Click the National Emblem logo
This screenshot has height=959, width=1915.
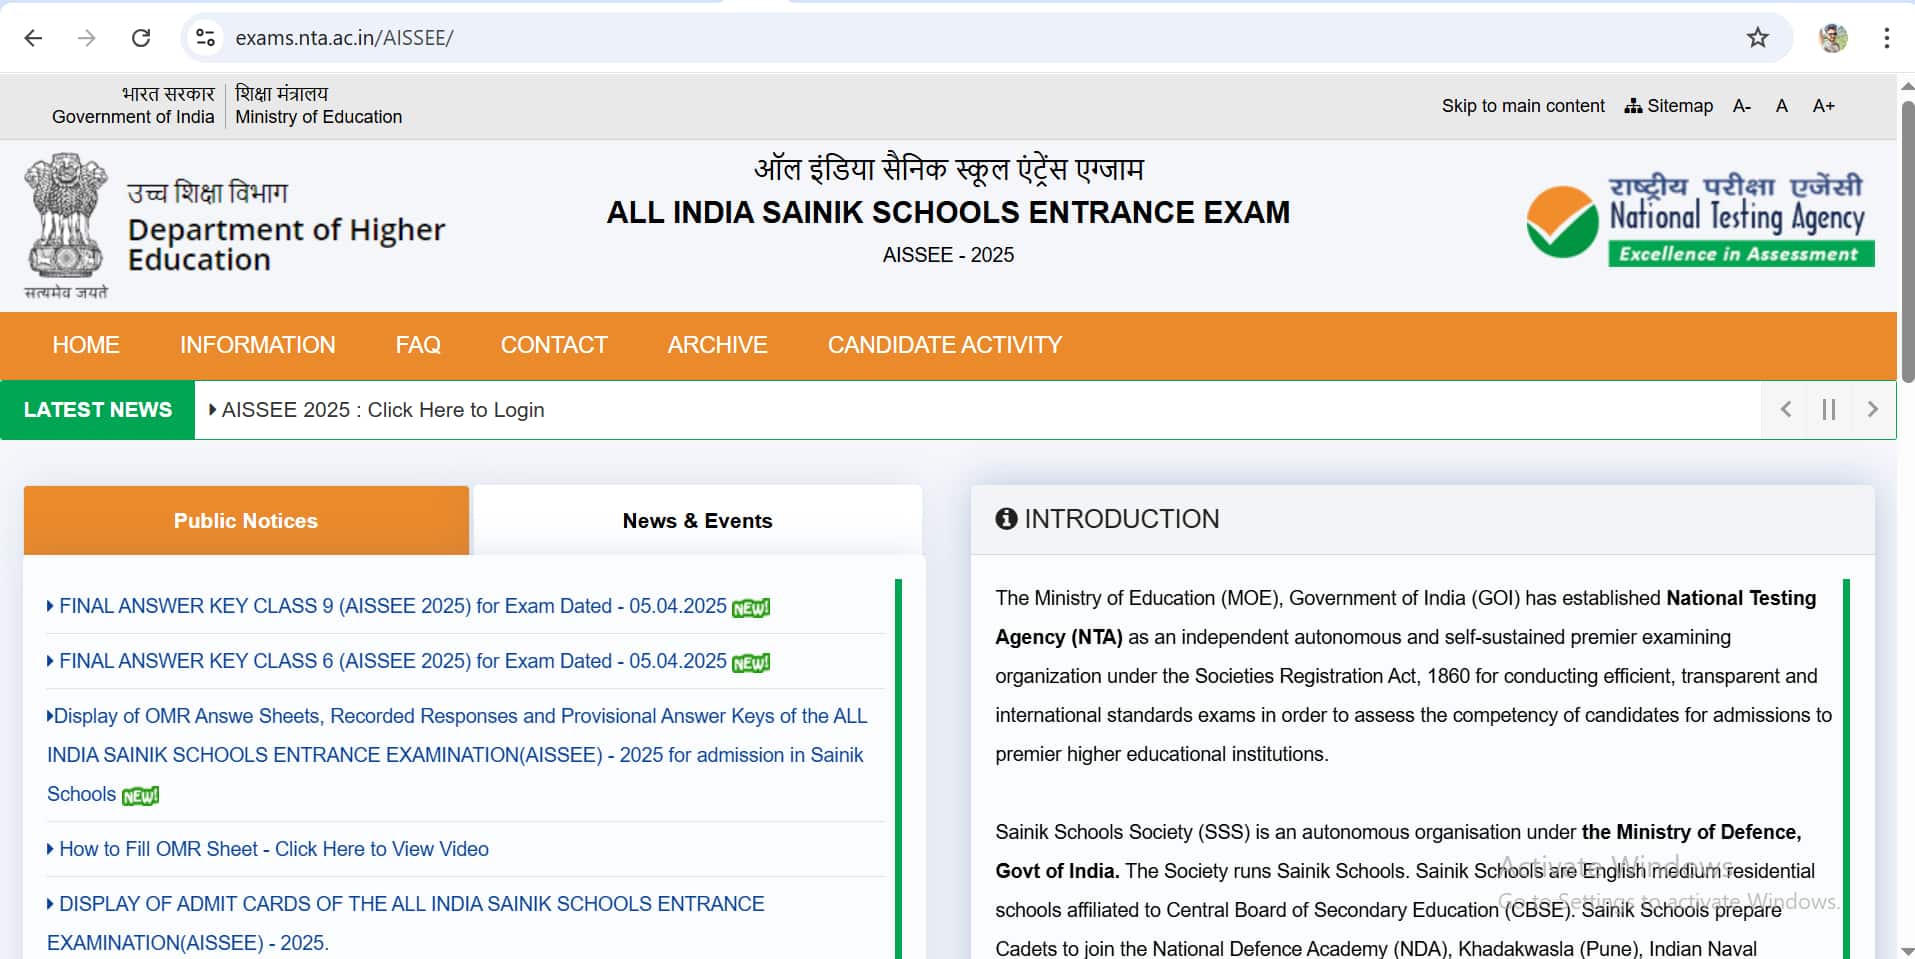pos(66,226)
